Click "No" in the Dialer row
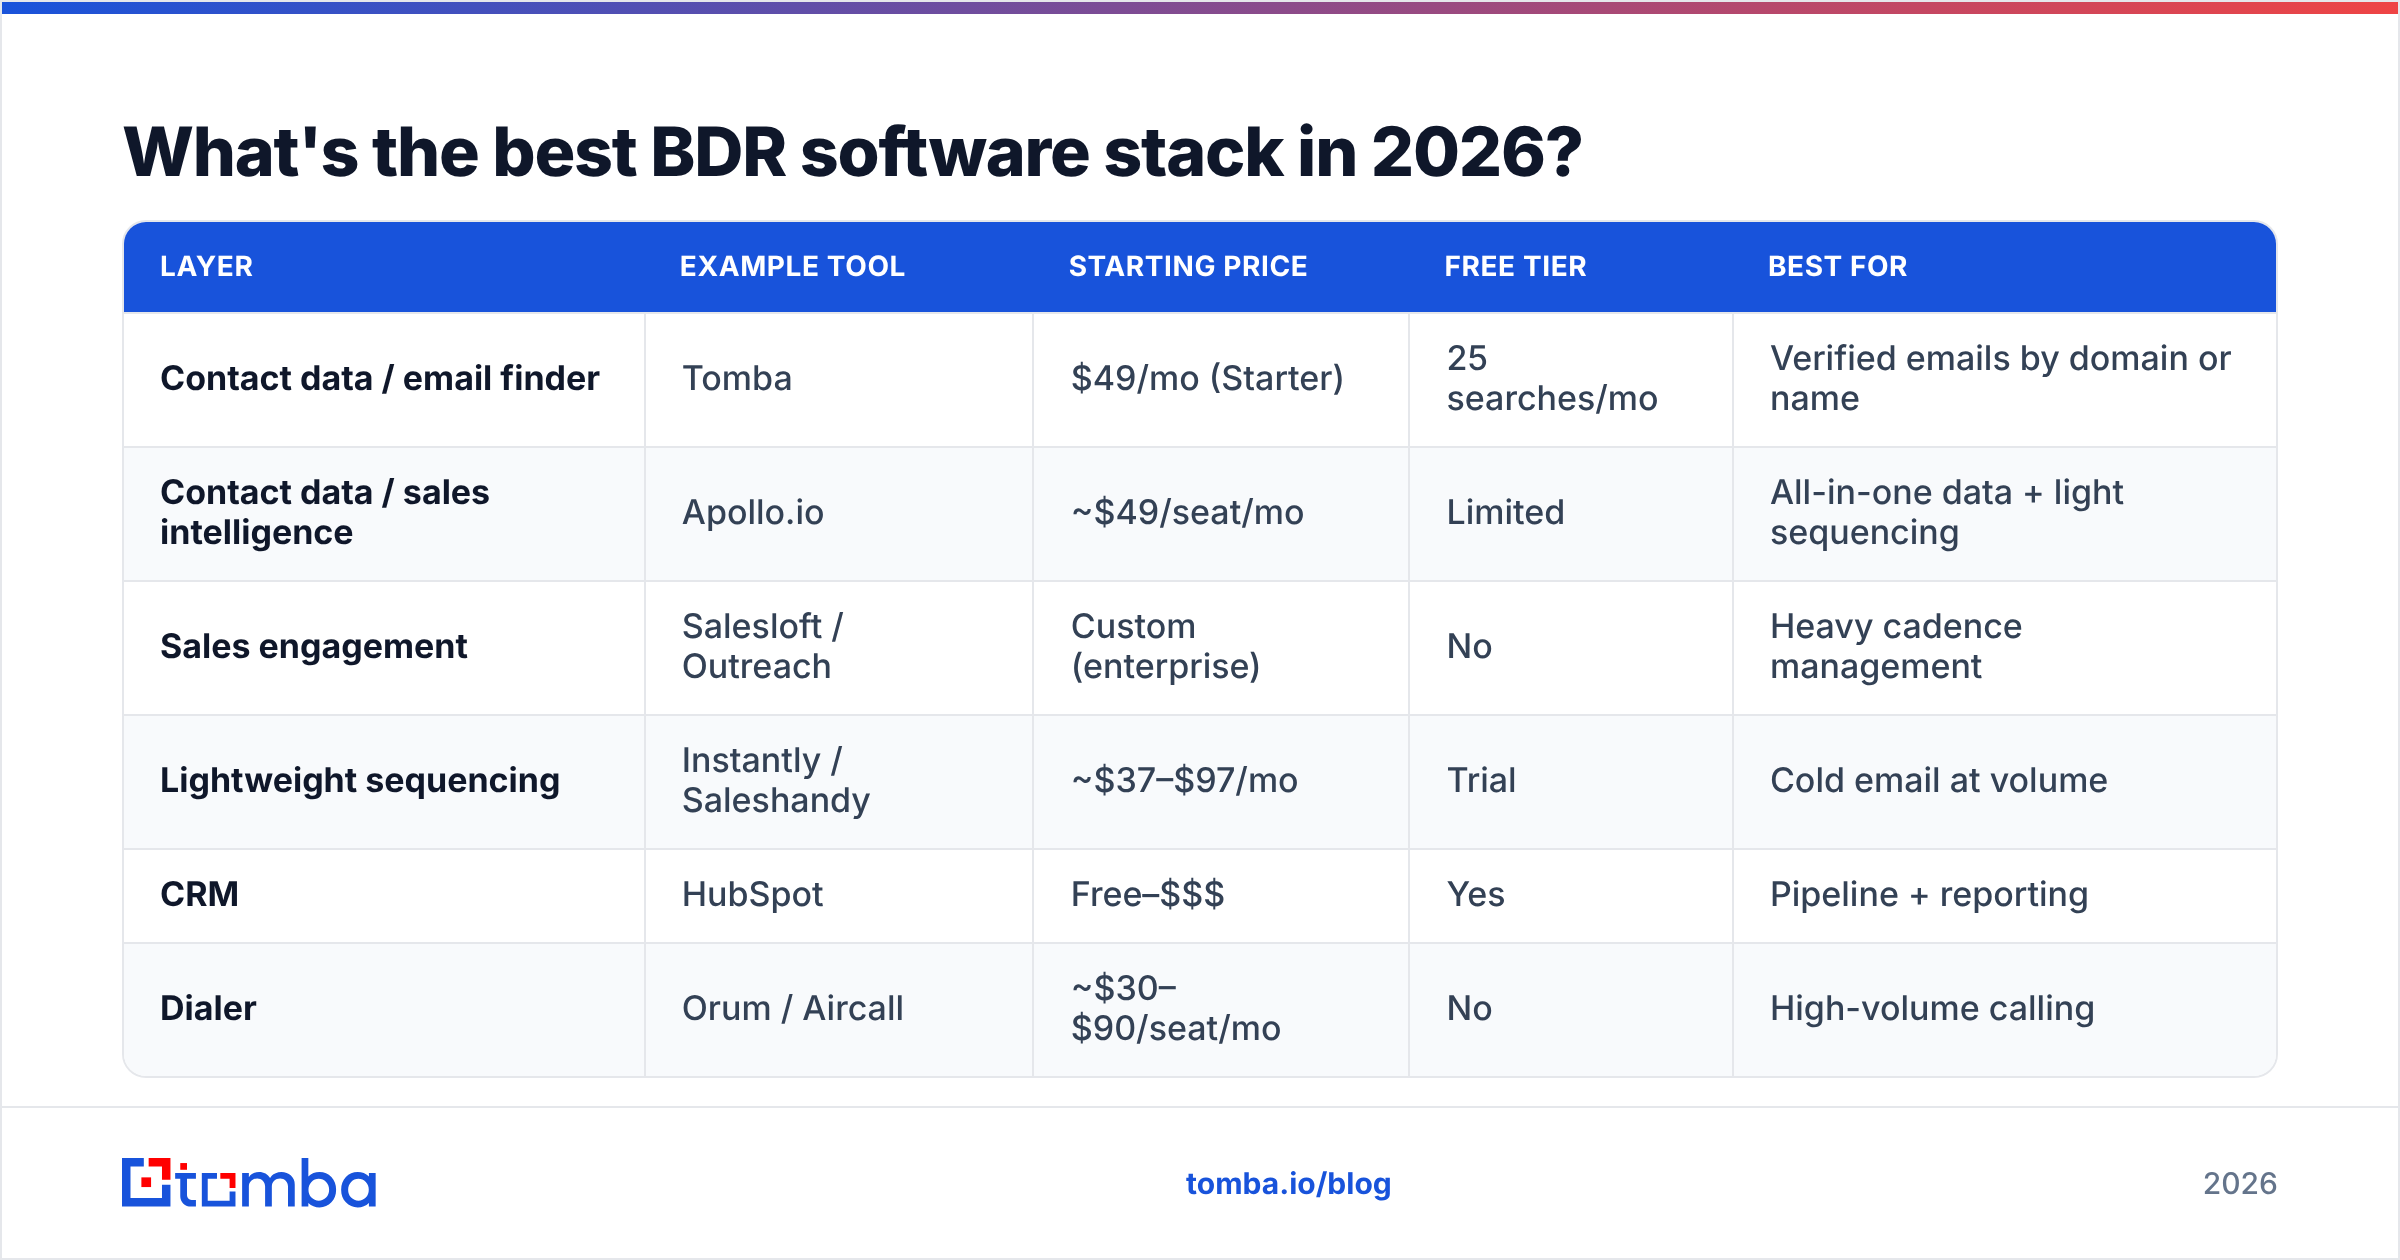Image resolution: width=2400 pixels, height=1260 pixels. 1571,1009
